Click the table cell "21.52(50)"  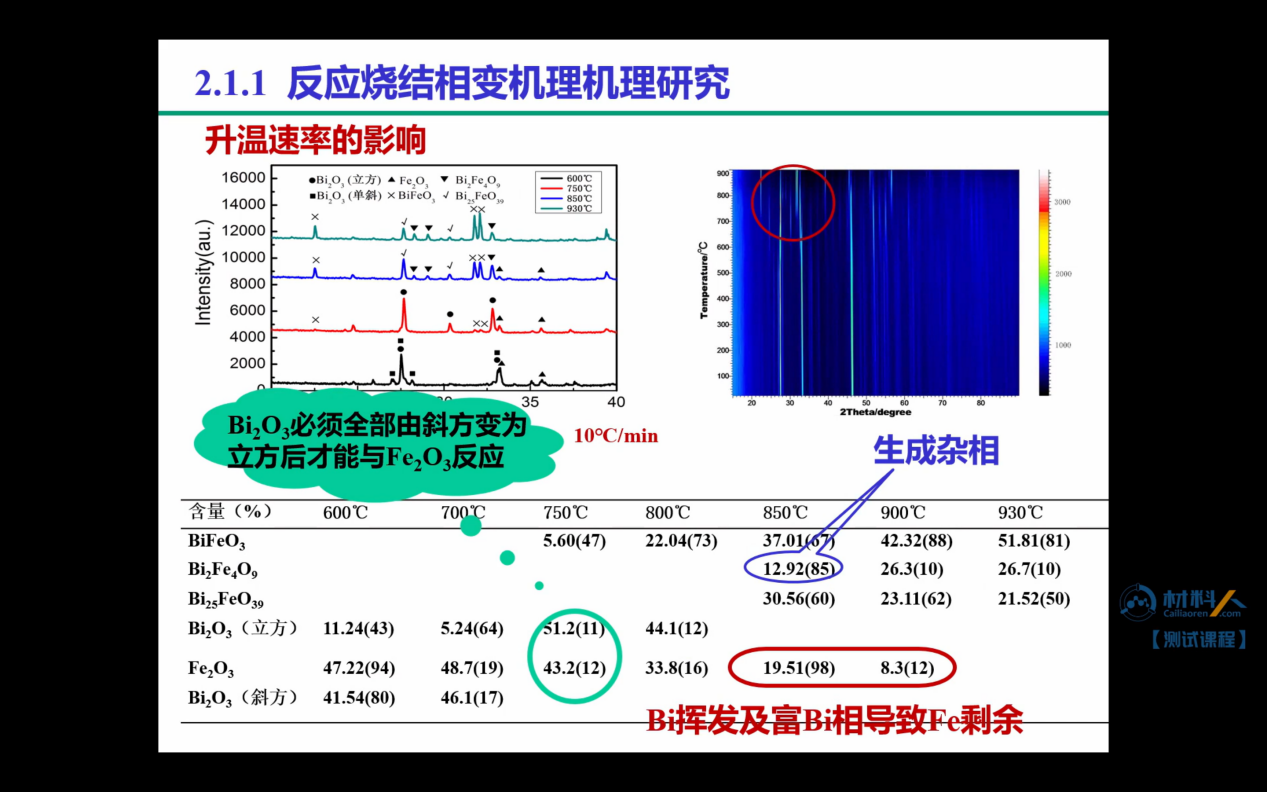coord(1034,599)
